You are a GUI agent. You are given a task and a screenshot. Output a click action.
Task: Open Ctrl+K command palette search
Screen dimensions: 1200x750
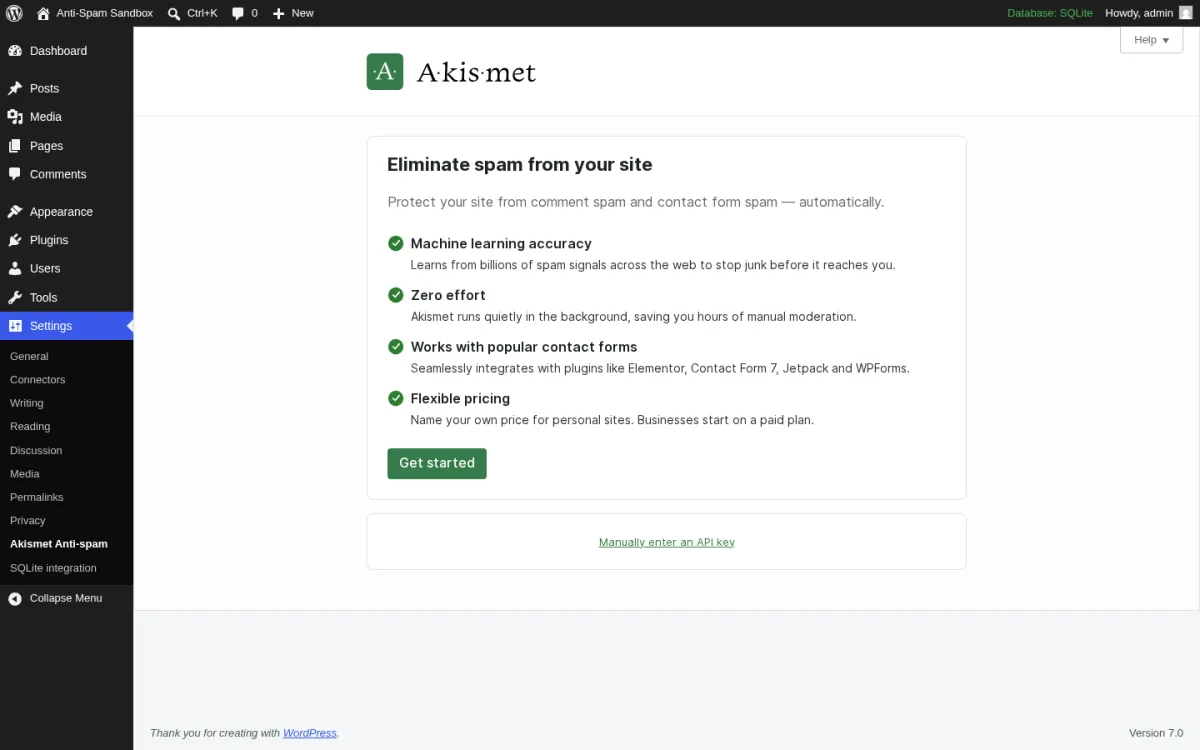pos(192,13)
